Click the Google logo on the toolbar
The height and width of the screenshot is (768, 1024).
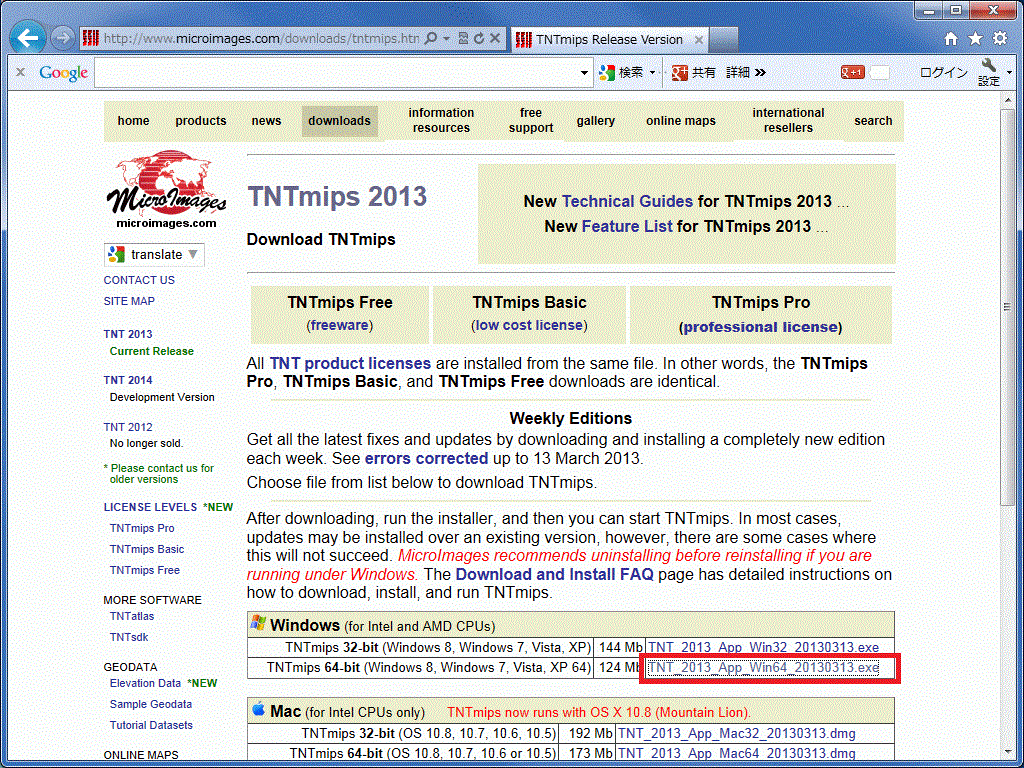tap(63, 72)
